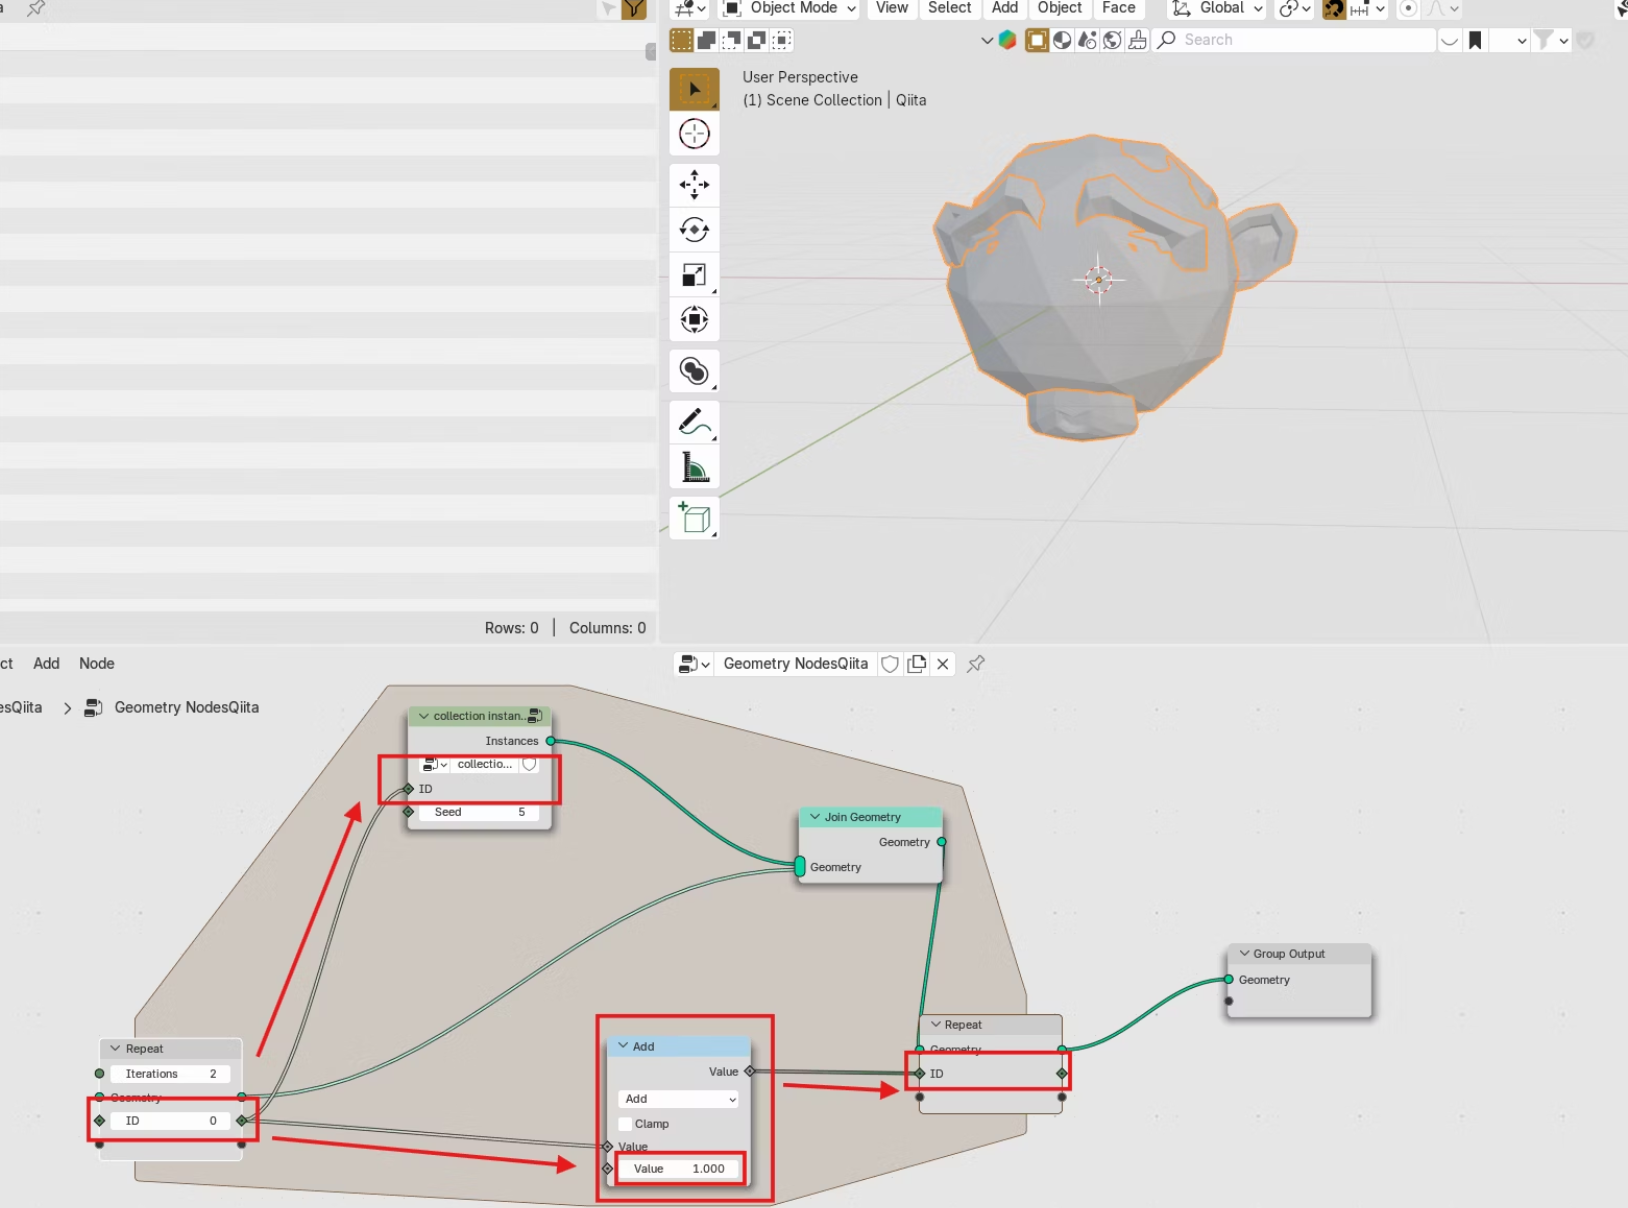Collapse the Join Geometry node
This screenshot has width=1628, height=1208.
815,817
